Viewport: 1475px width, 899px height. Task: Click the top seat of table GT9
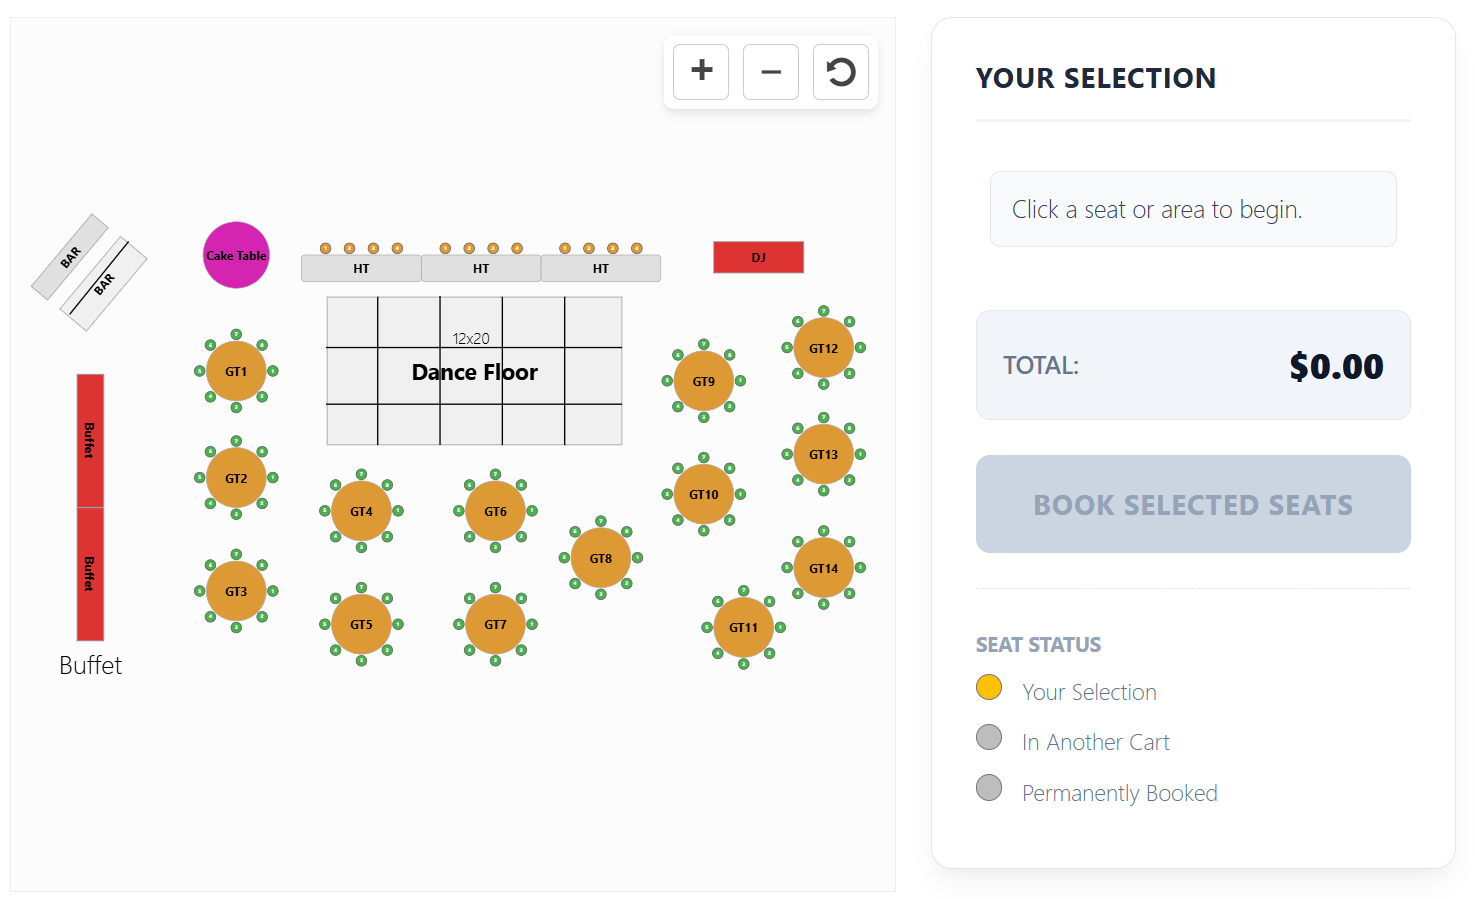point(704,344)
